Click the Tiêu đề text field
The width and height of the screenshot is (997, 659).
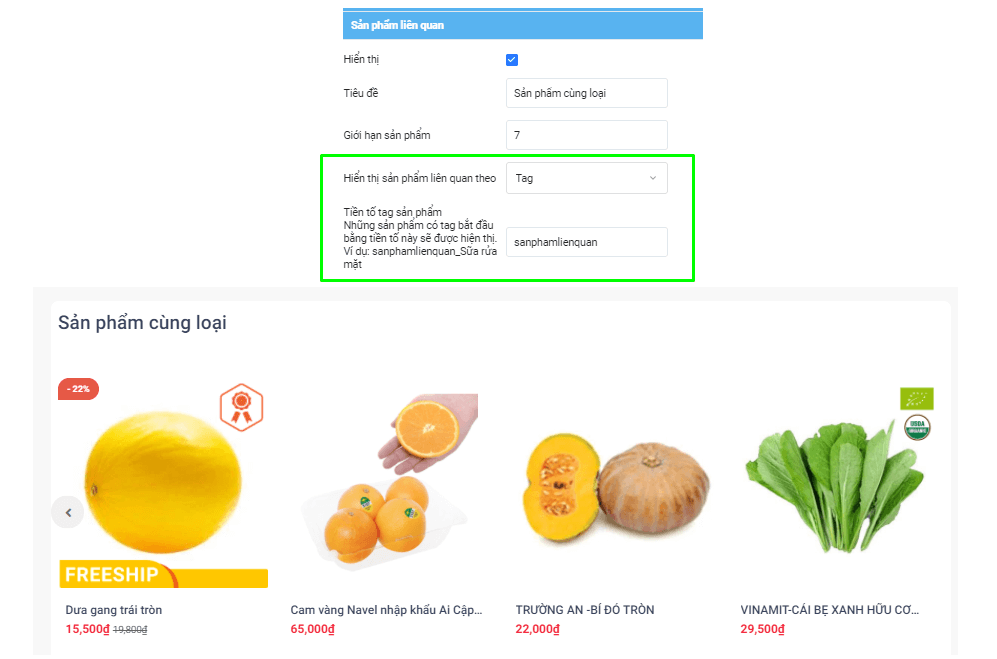click(587, 93)
